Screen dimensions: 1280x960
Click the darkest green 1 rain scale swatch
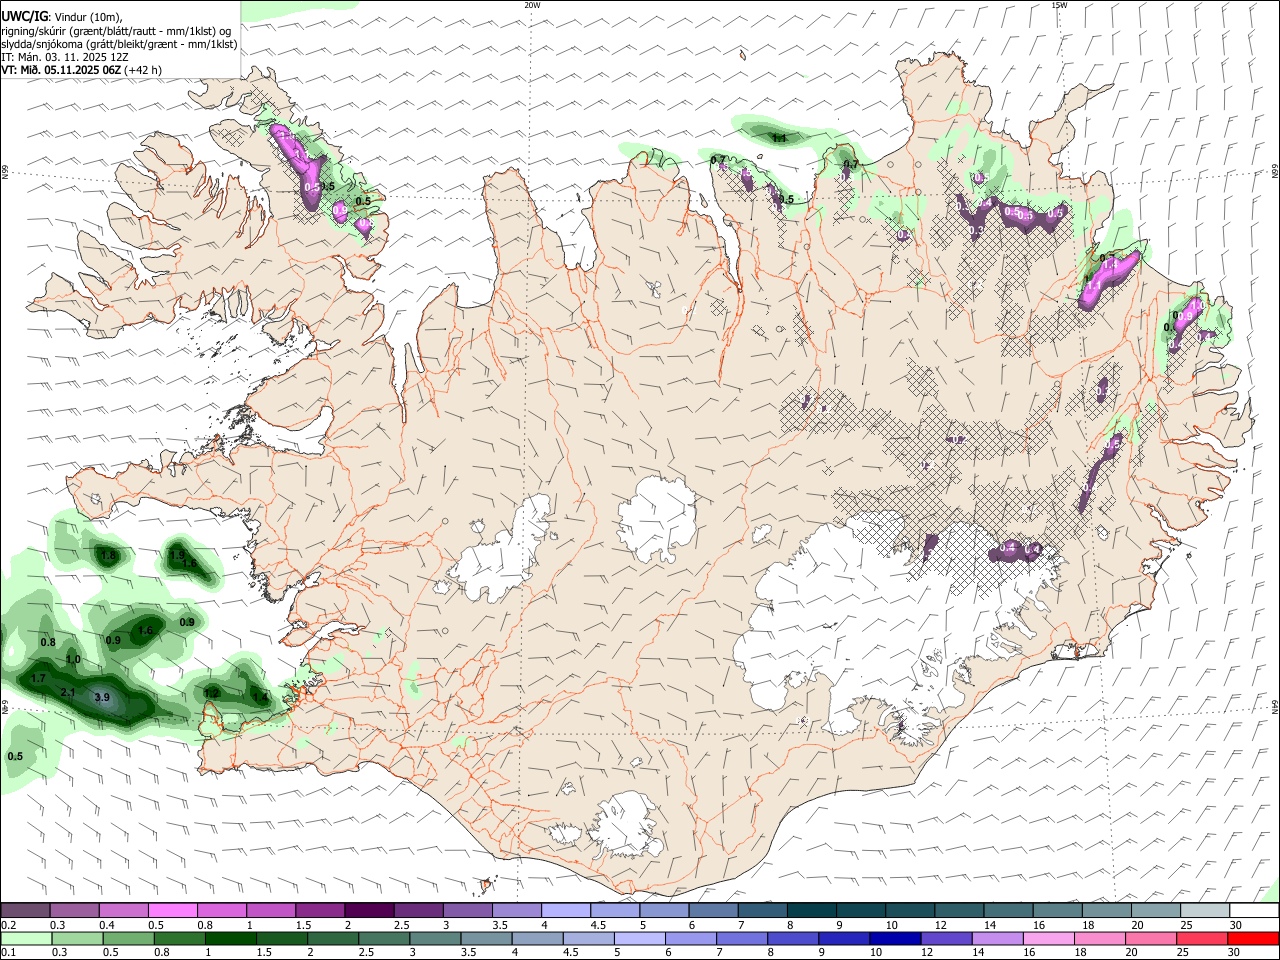point(230,938)
